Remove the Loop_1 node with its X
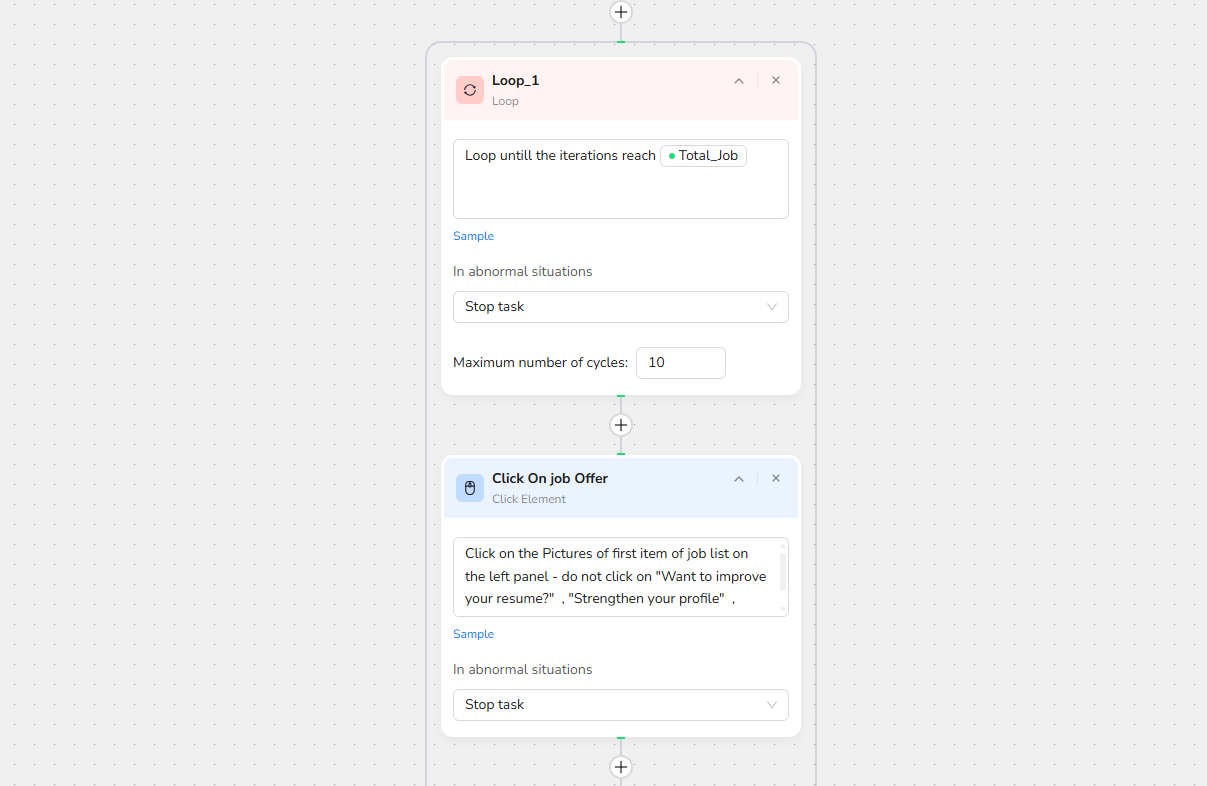 [x=776, y=80]
